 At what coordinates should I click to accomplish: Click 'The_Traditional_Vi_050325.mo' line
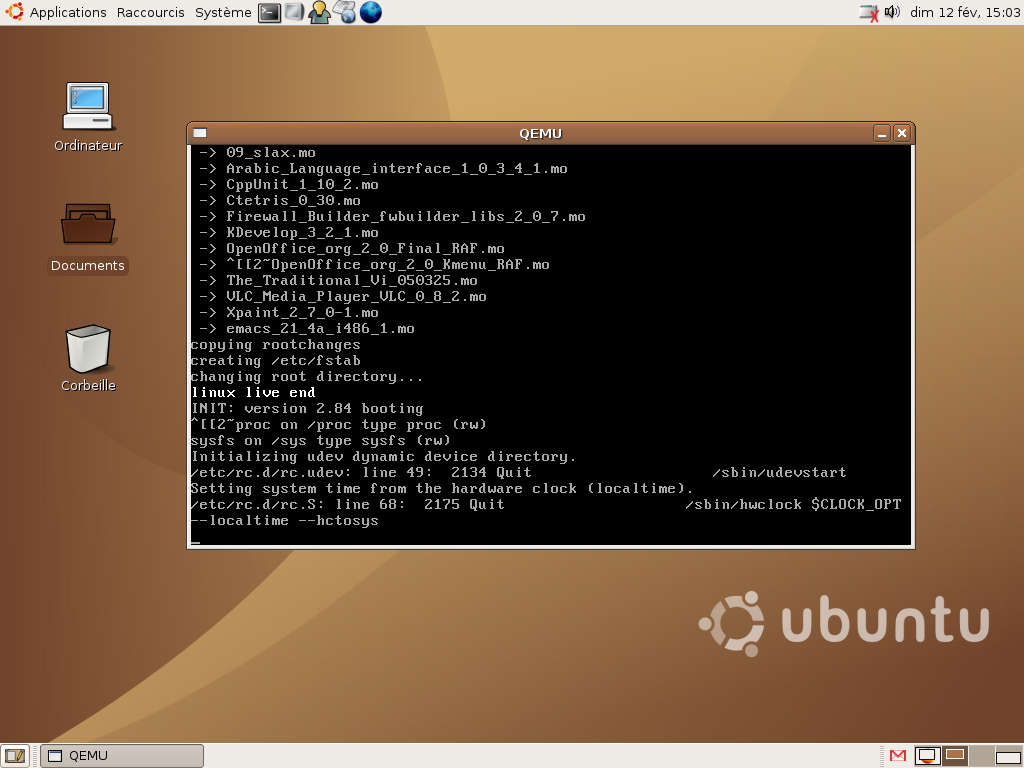pos(351,281)
